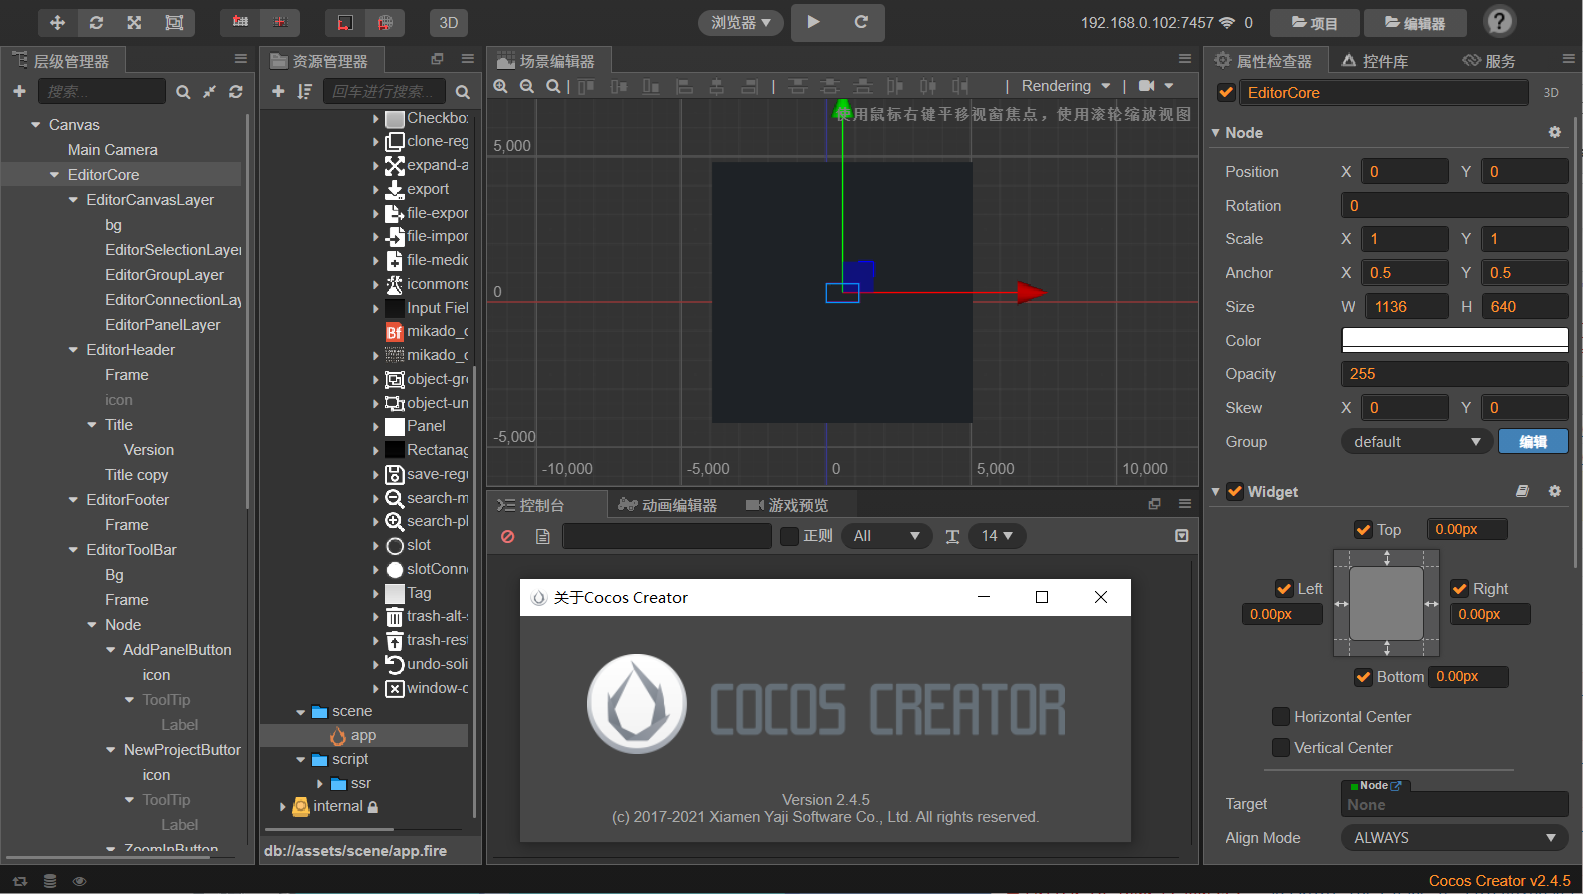1583x894 pixels.
Task: Click the Play preview button
Action: coord(814,22)
